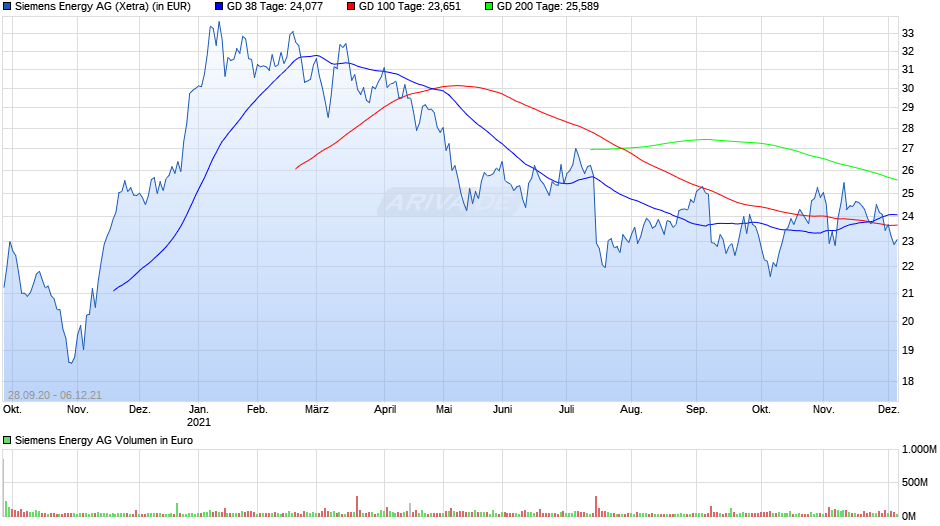Screen dimensions: 940x526
Task: Click the '0M' volume axis label
Action: click(909, 516)
